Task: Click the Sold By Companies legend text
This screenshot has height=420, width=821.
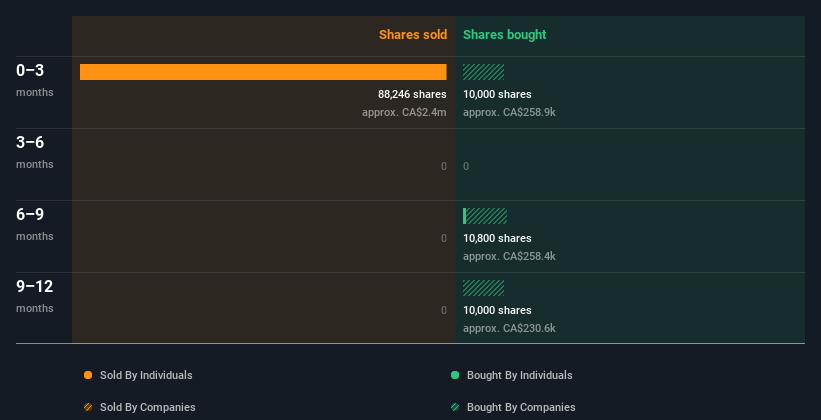Action: 148,407
